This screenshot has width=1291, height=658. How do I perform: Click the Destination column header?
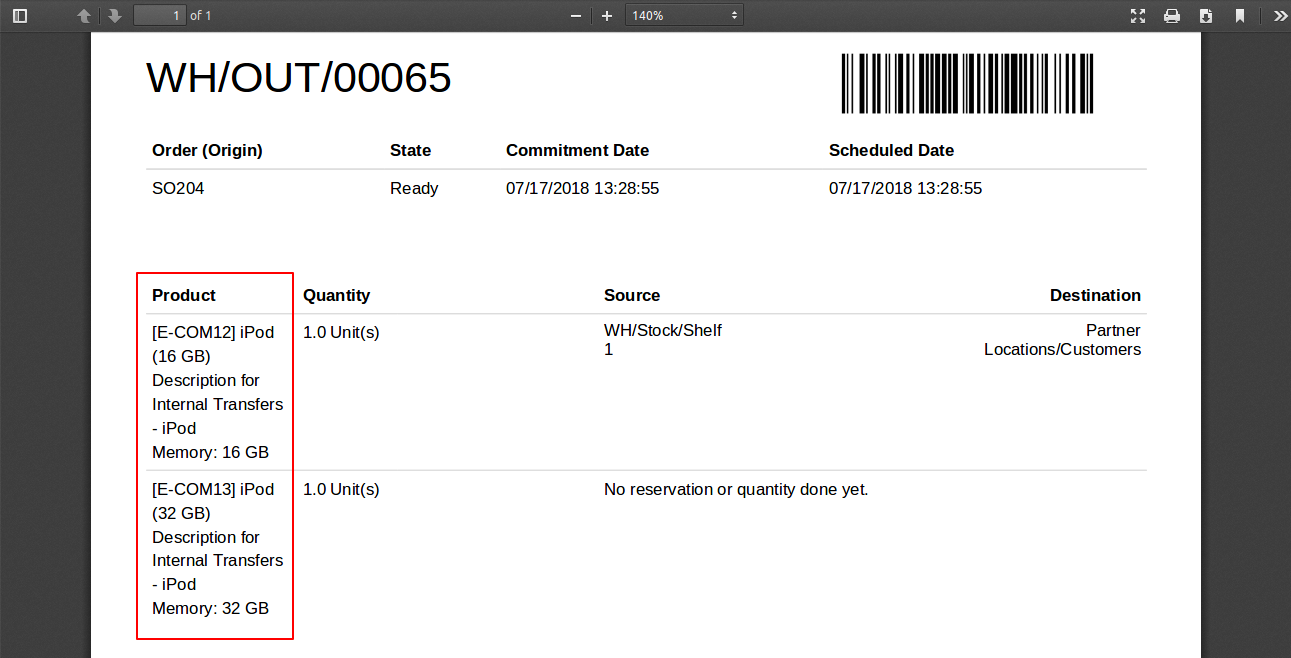click(x=1095, y=296)
